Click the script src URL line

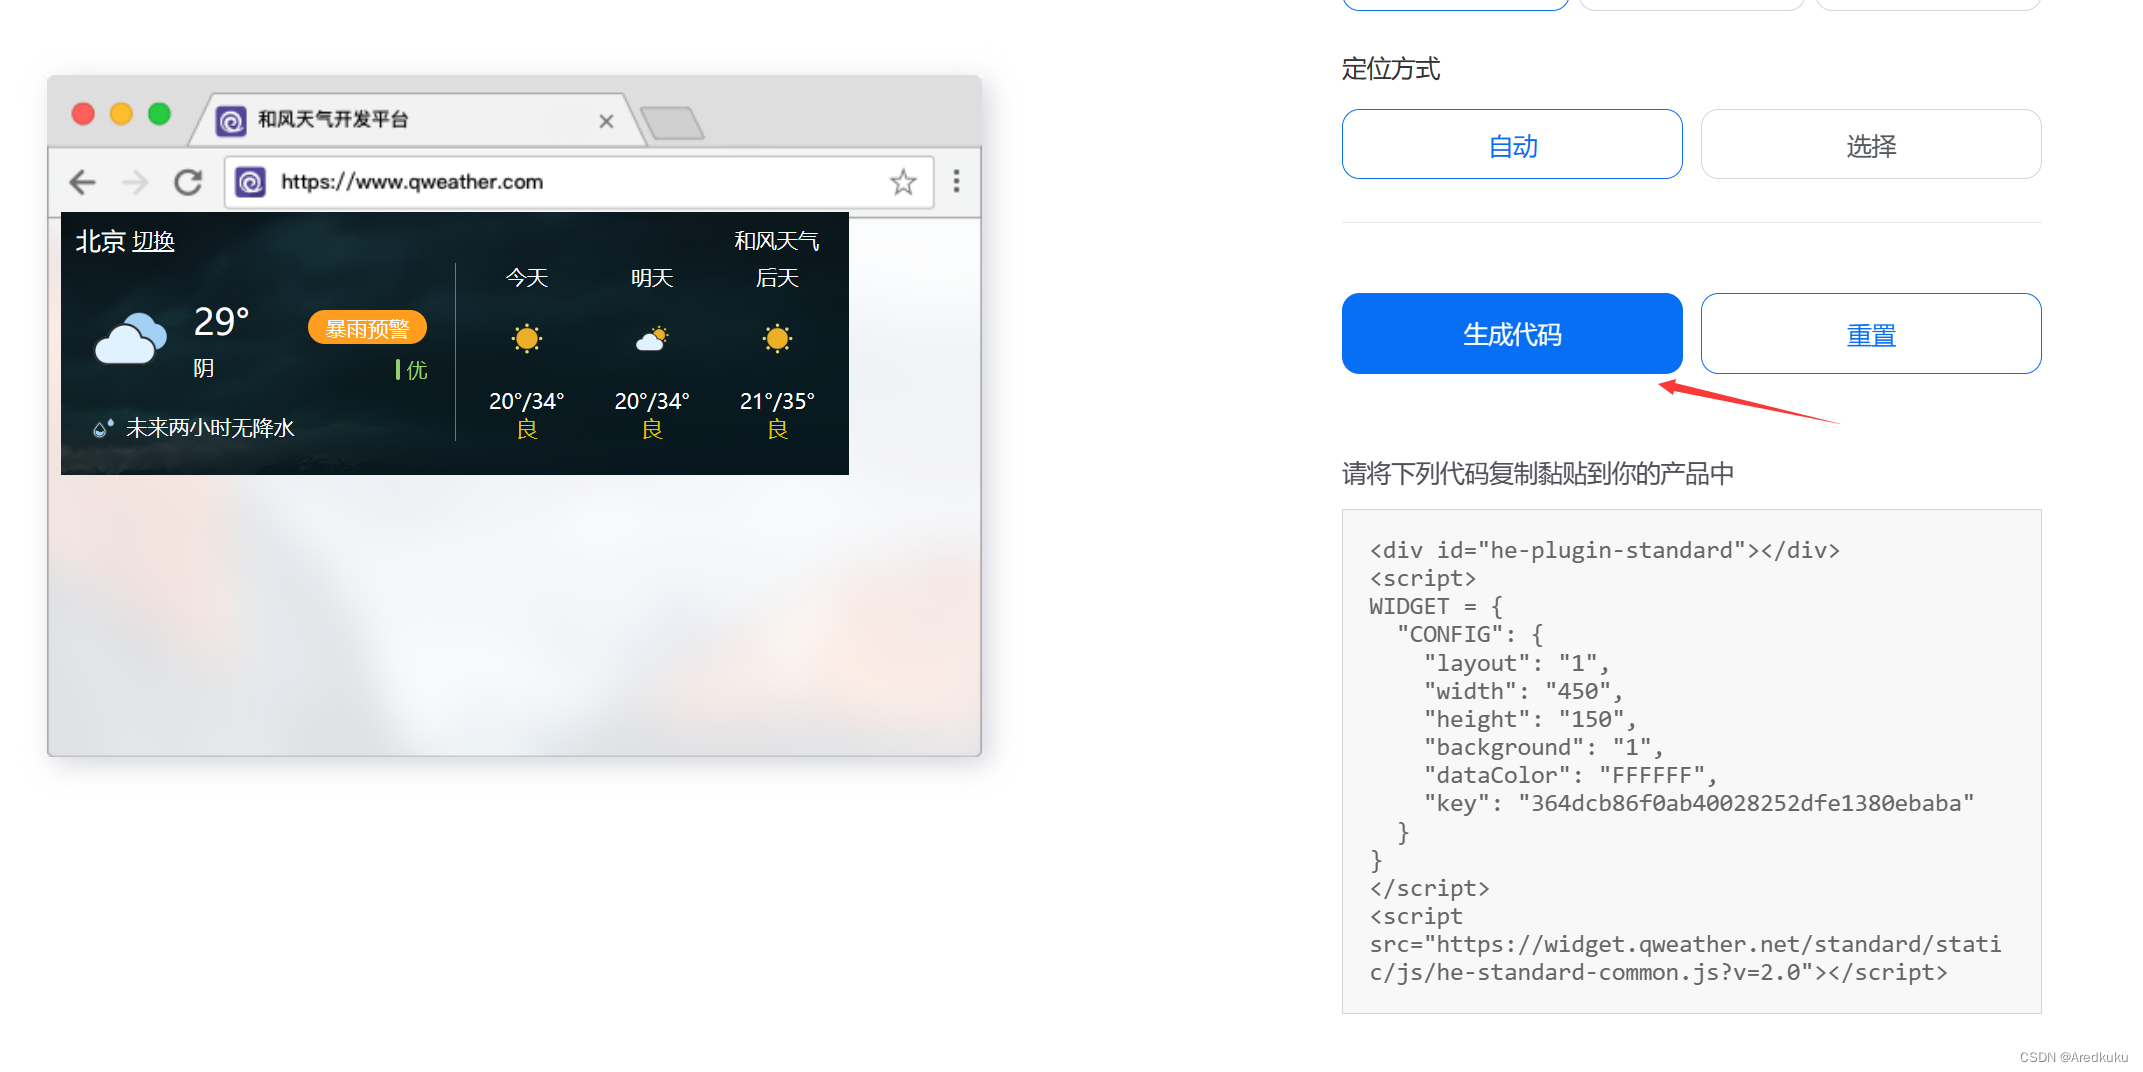tap(1685, 958)
